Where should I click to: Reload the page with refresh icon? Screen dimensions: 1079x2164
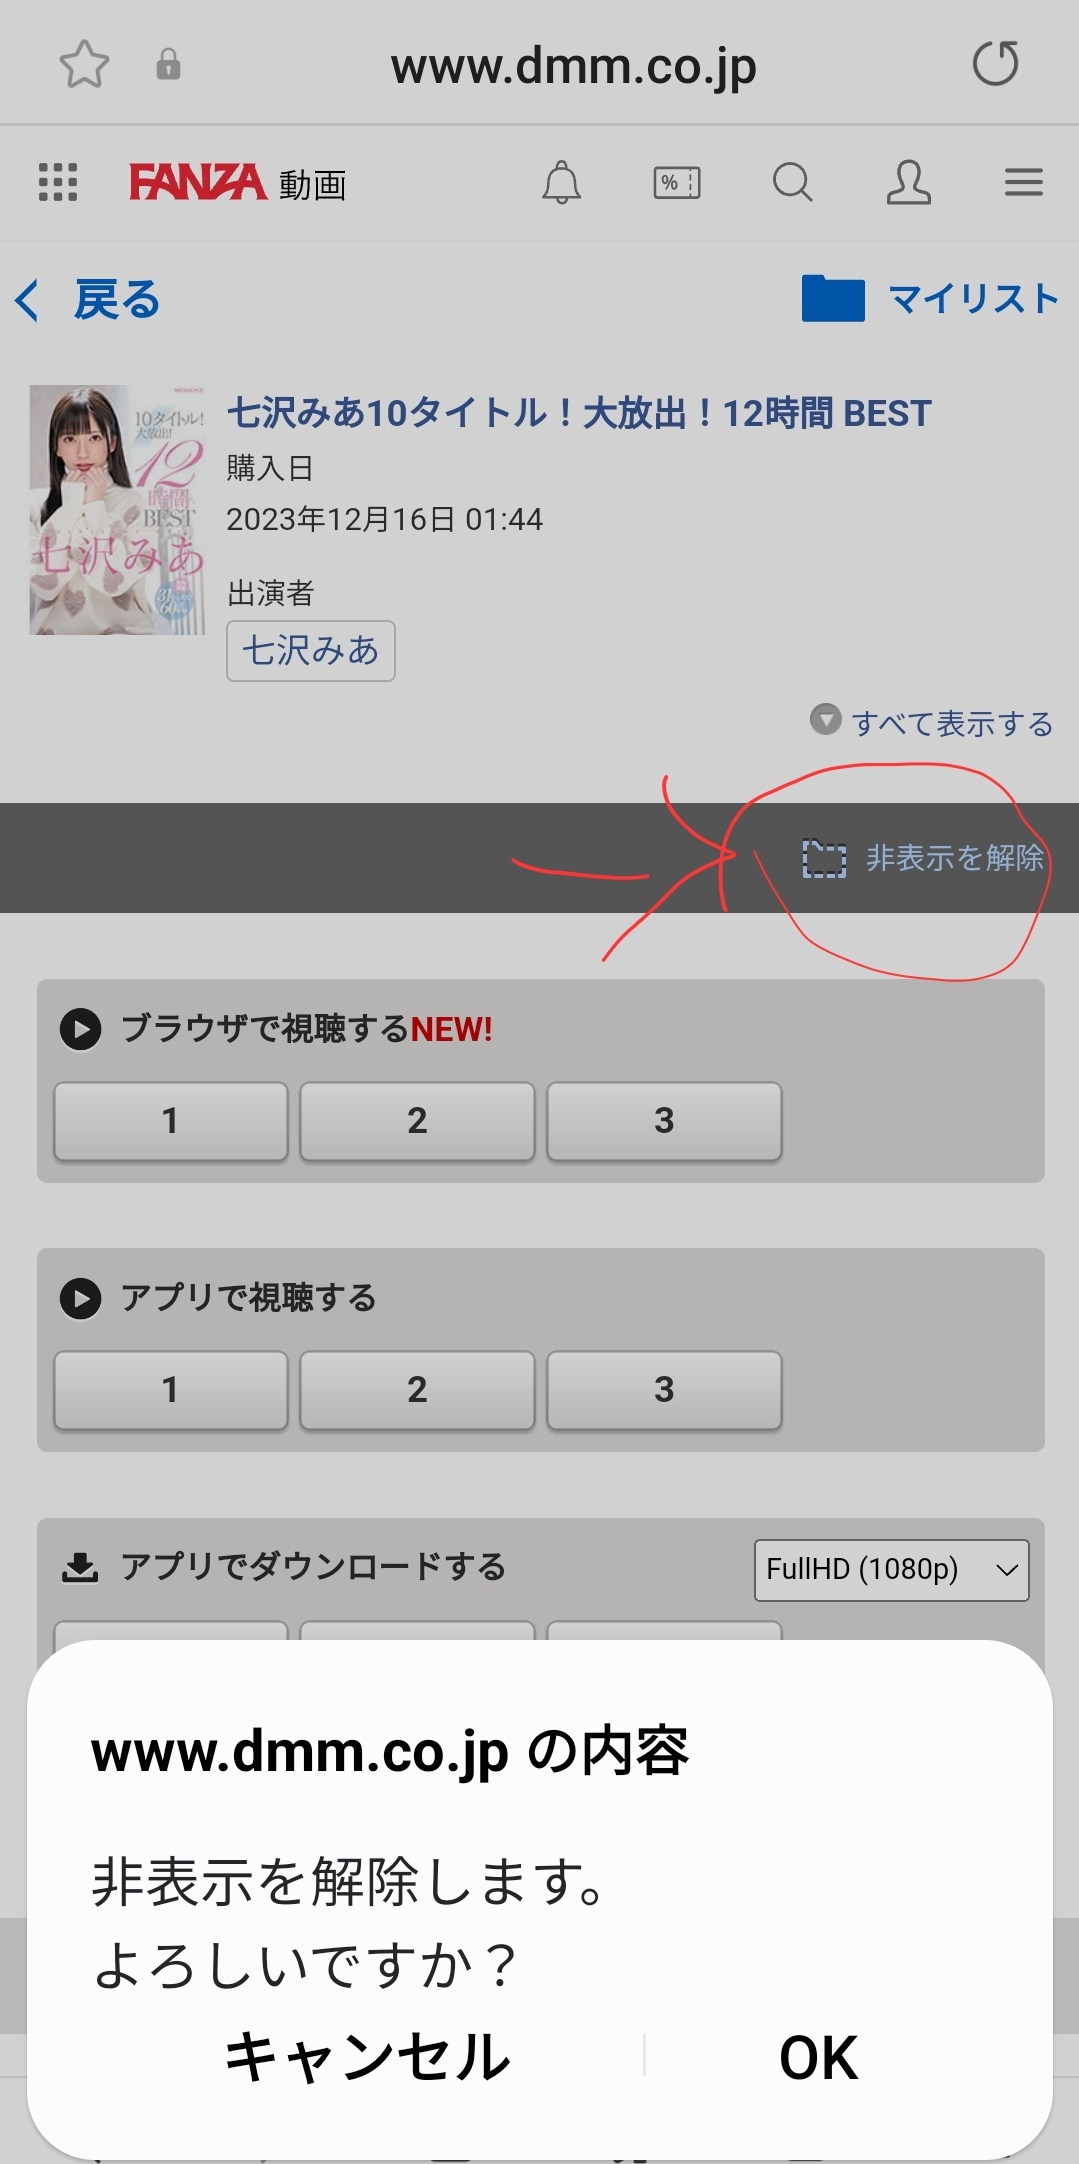(995, 64)
